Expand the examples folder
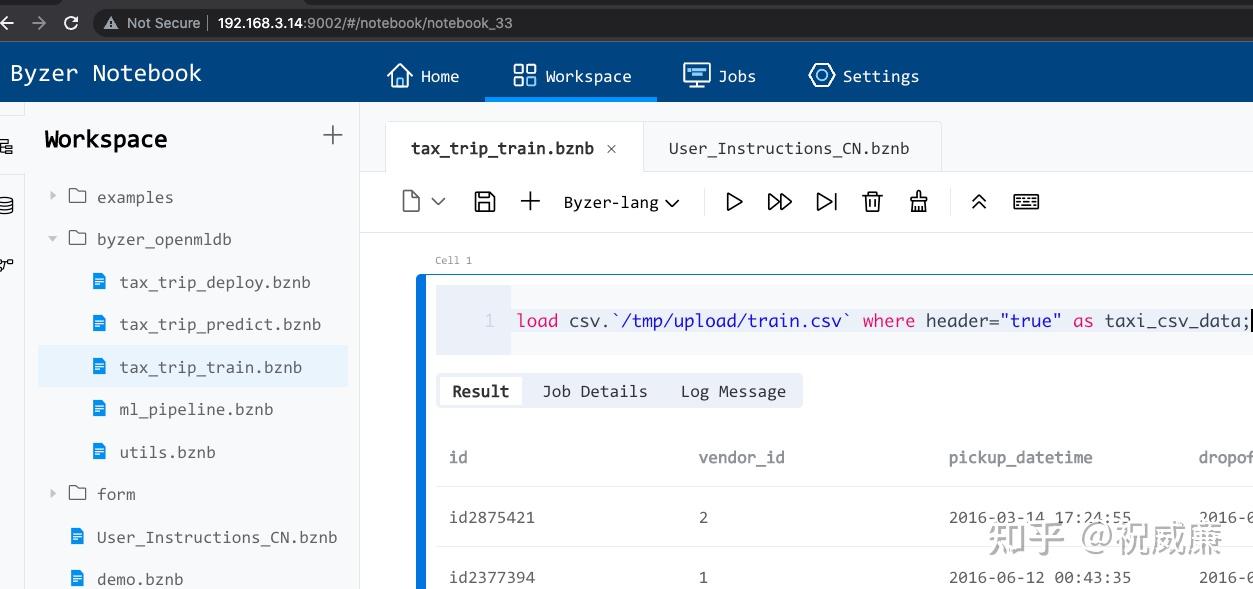This screenshot has height=589, width=1253. pos(53,196)
